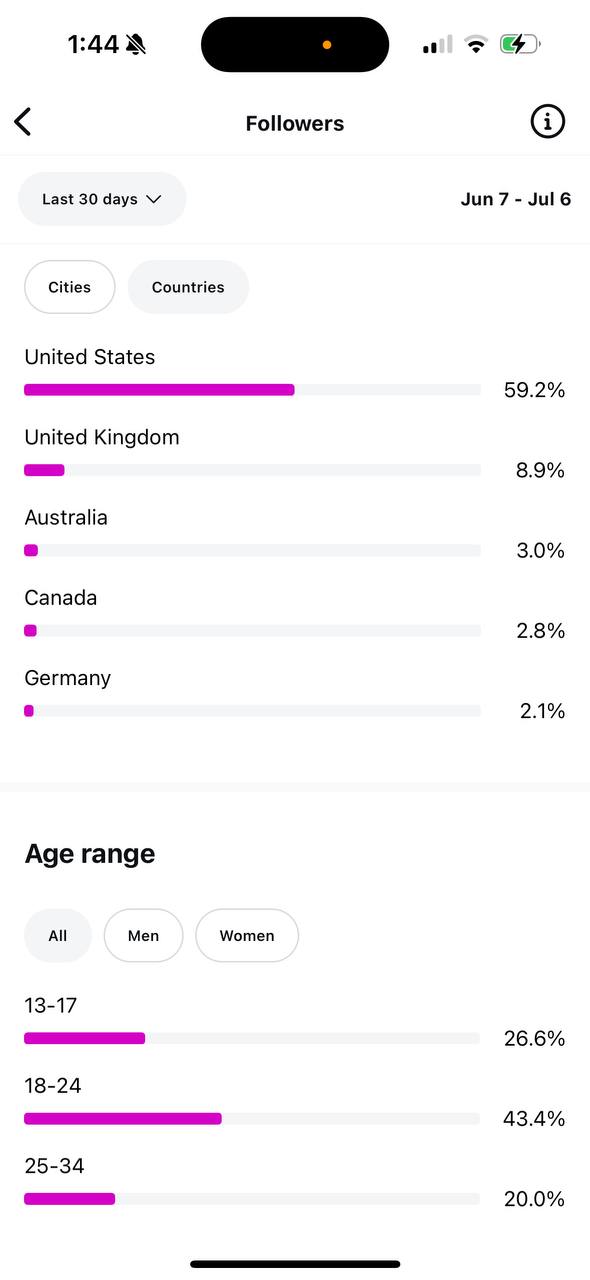Click the chevron beside Last 30 days

[x=154, y=199]
